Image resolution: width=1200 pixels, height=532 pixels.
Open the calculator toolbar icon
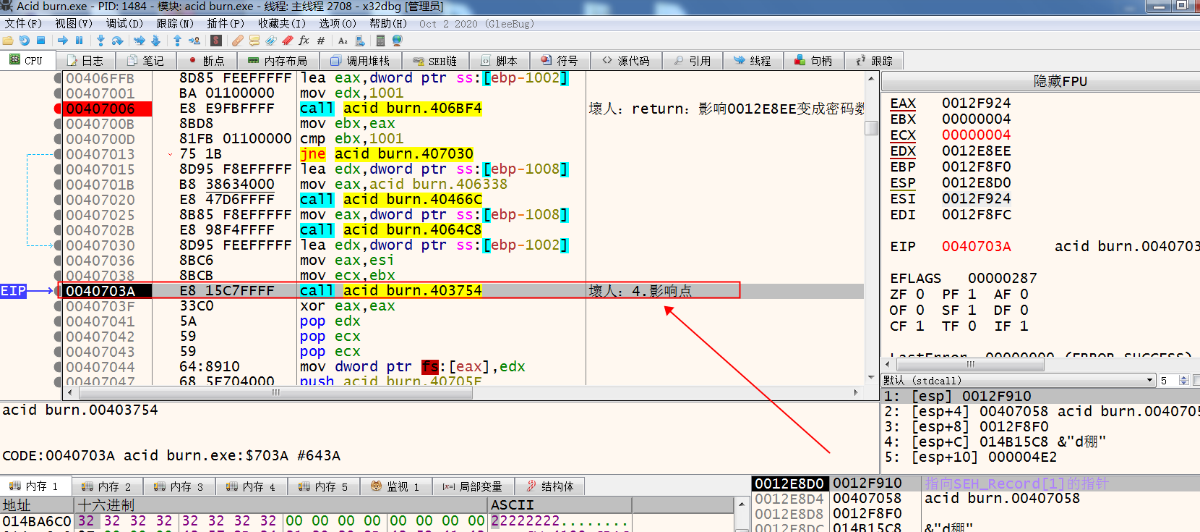point(380,40)
